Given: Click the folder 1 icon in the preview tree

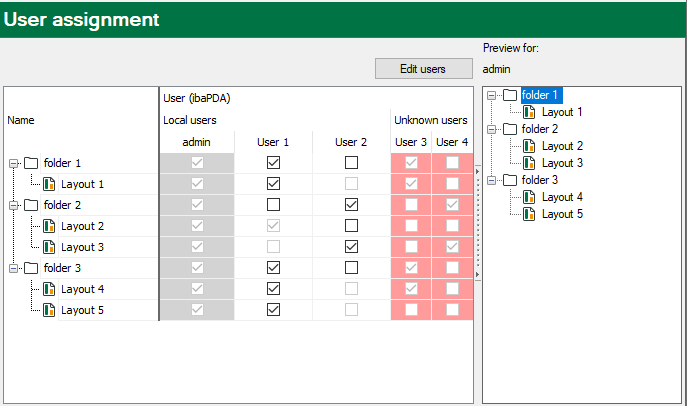Looking at the screenshot, I should coord(511,95).
